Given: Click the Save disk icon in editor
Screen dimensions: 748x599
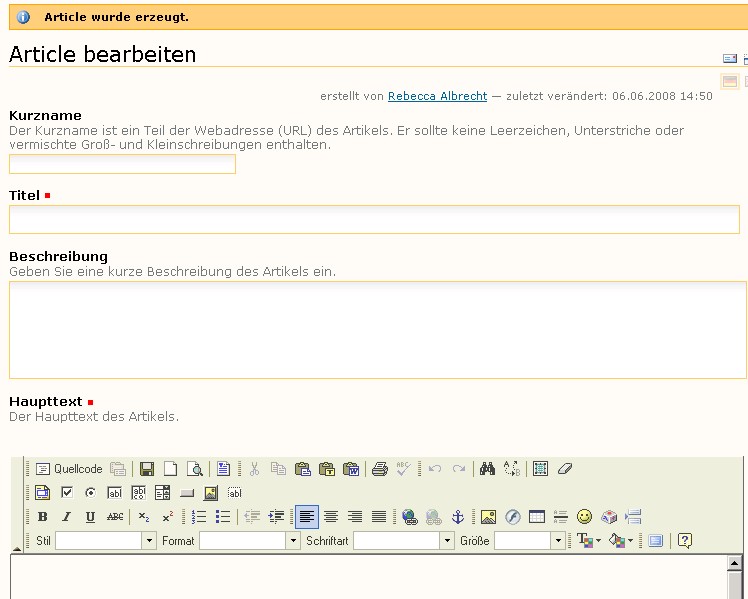Looking at the screenshot, I should pyautogui.click(x=147, y=469).
